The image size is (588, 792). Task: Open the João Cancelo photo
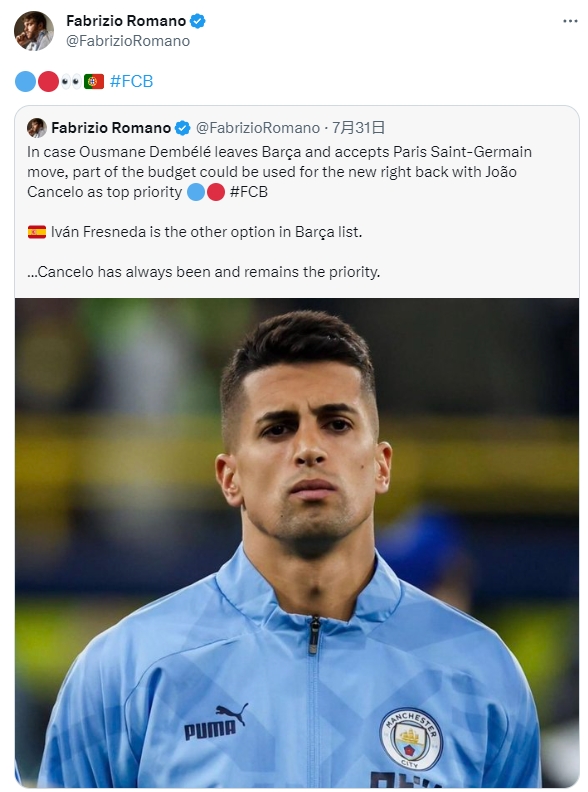click(x=297, y=542)
